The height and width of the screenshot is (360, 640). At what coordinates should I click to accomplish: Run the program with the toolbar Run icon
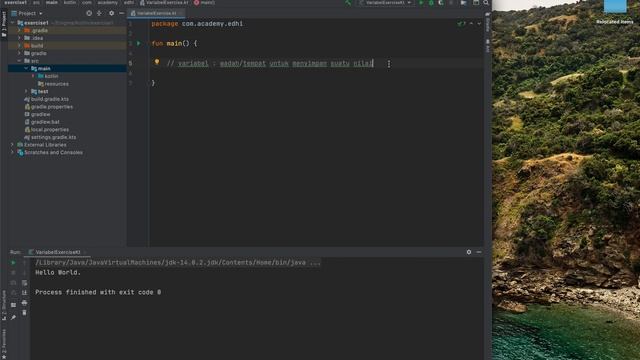[x=421, y=3]
